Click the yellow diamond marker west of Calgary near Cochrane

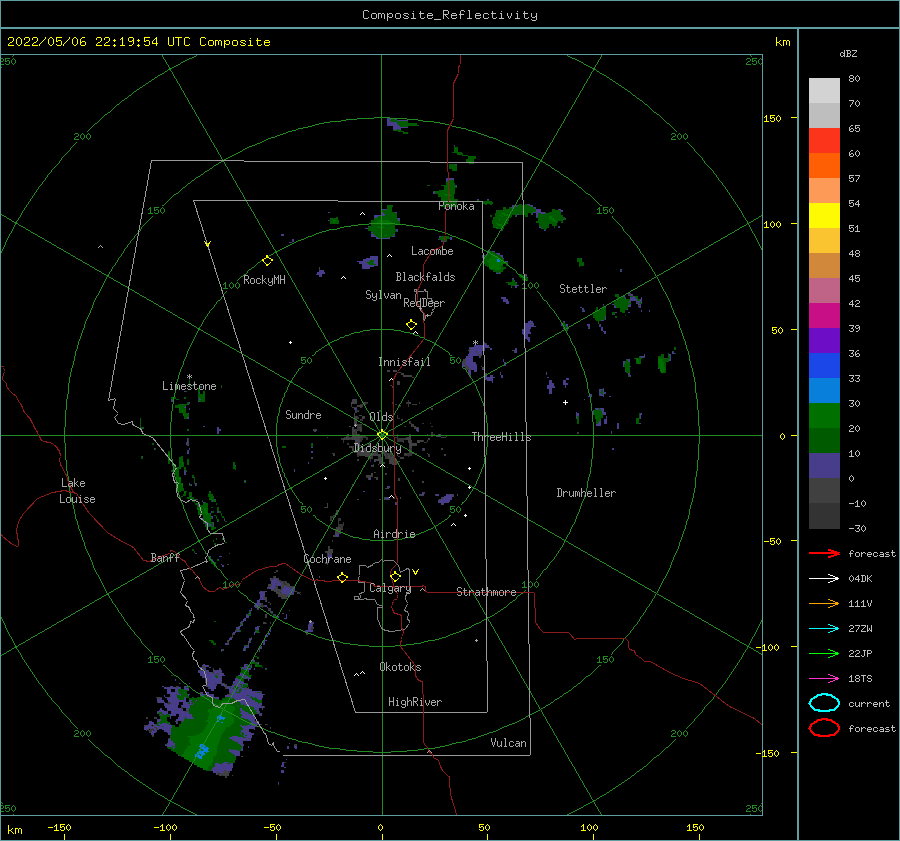pos(343,577)
